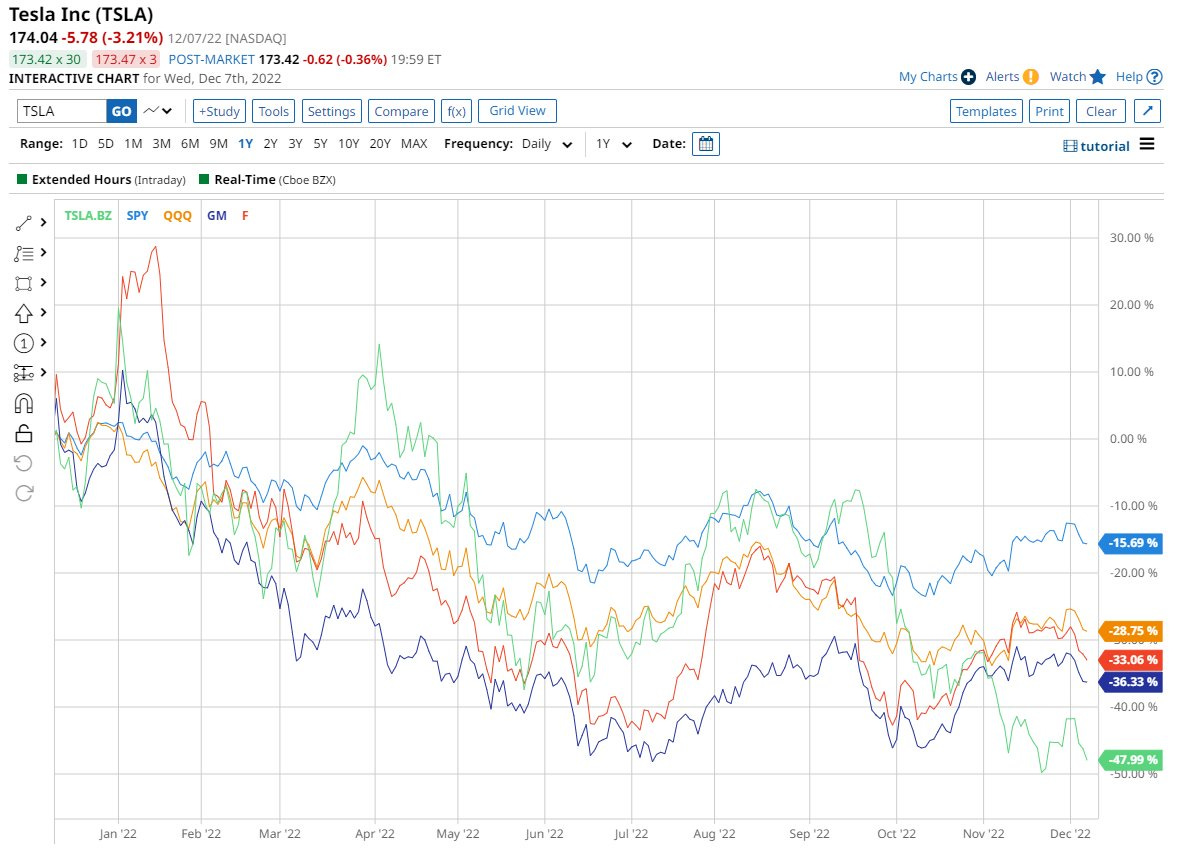Viewport: 1193px width, 851px height.
Task: Expand the trend line tool options
Action: tap(43, 222)
